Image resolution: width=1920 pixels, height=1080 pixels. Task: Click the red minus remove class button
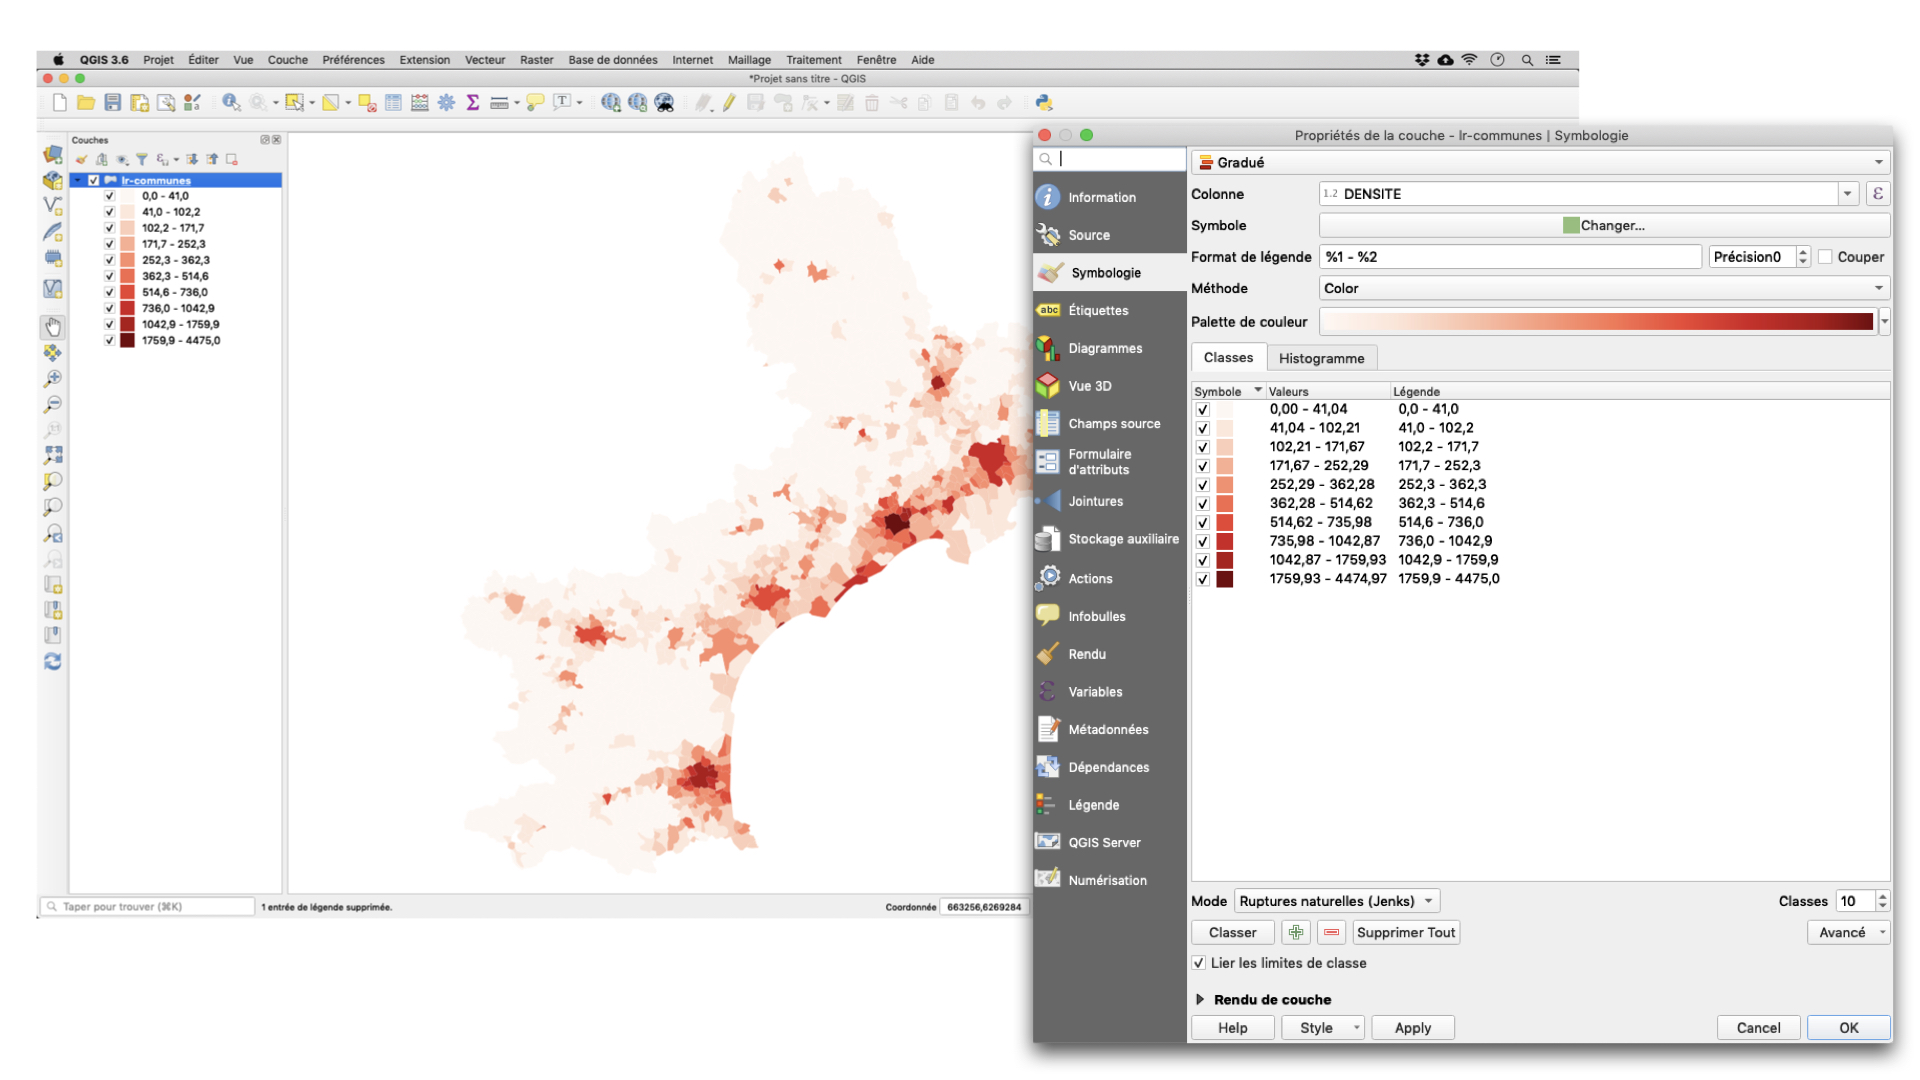1331,932
